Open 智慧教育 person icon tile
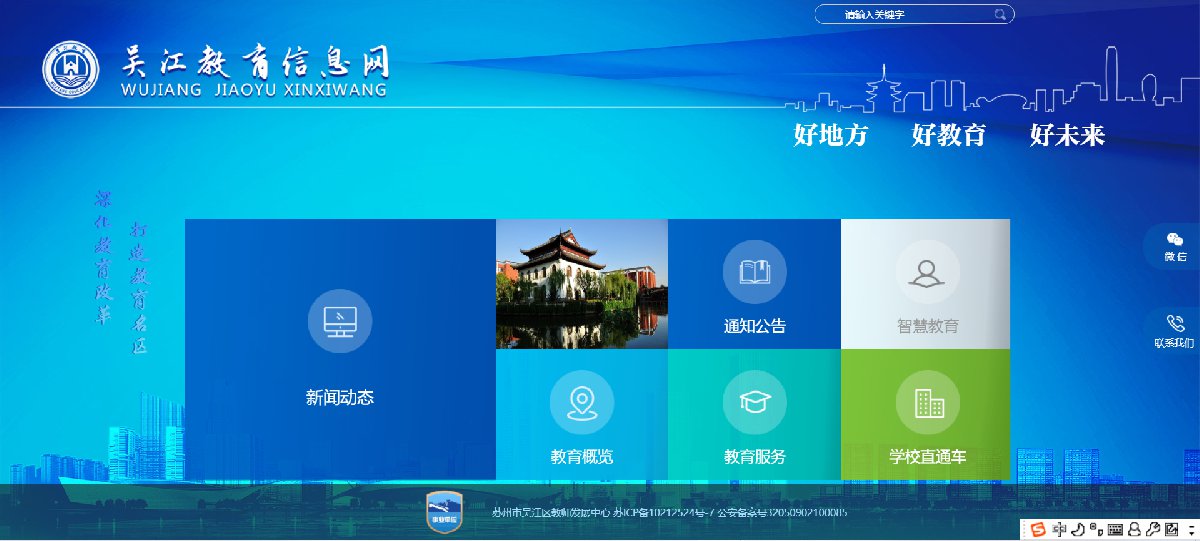The height and width of the screenshot is (541, 1200). point(927,272)
